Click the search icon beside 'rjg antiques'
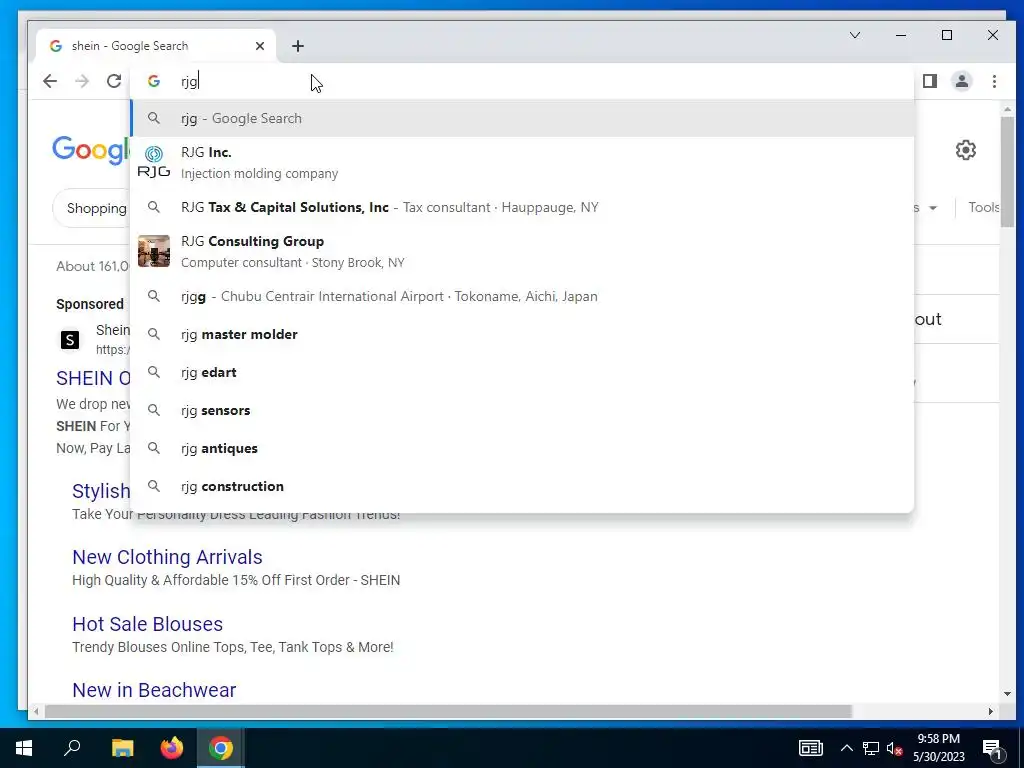The image size is (1024, 768). point(153,448)
